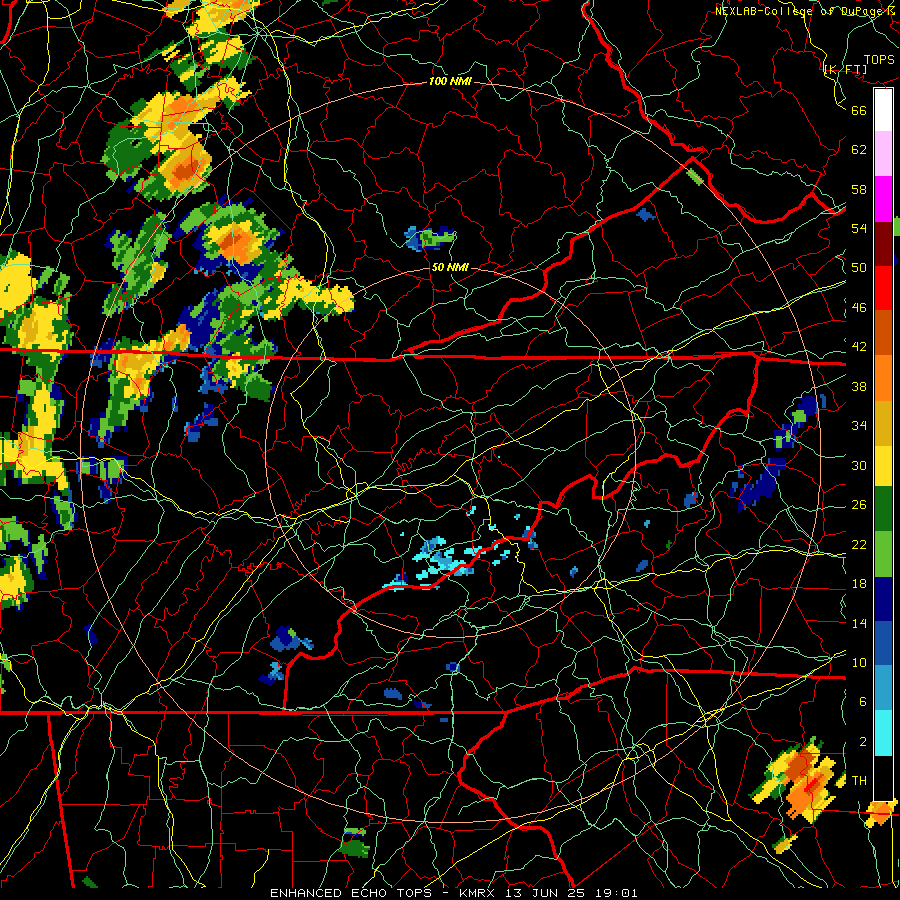Select the bright red legend swatch
Screen dimensions: 900x900
pyautogui.click(x=883, y=288)
